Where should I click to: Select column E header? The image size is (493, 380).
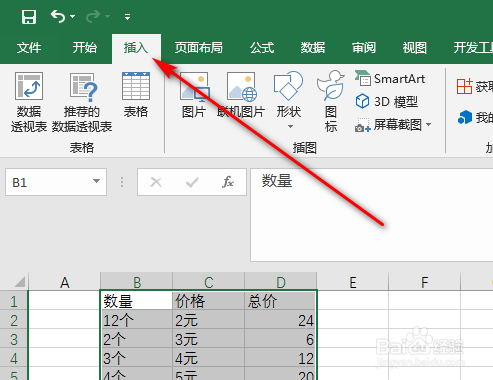coord(353,282)
